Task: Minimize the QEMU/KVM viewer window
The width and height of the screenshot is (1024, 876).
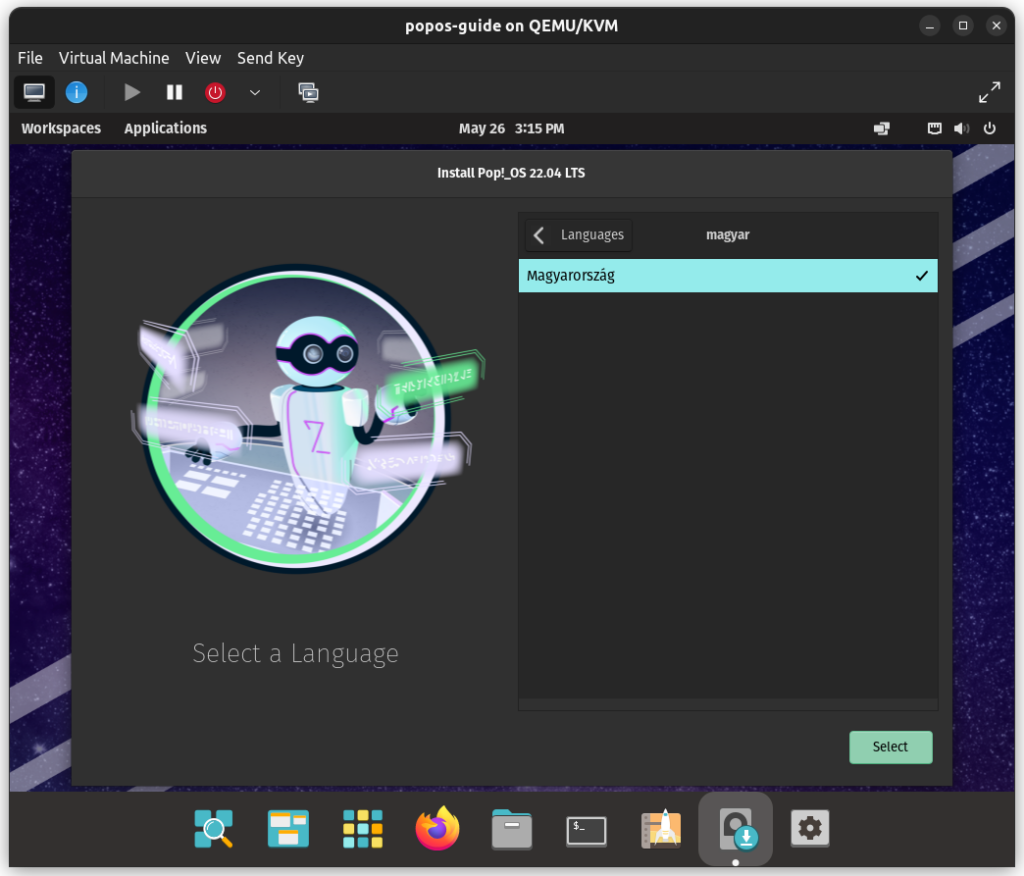Action: click(929, 26)
